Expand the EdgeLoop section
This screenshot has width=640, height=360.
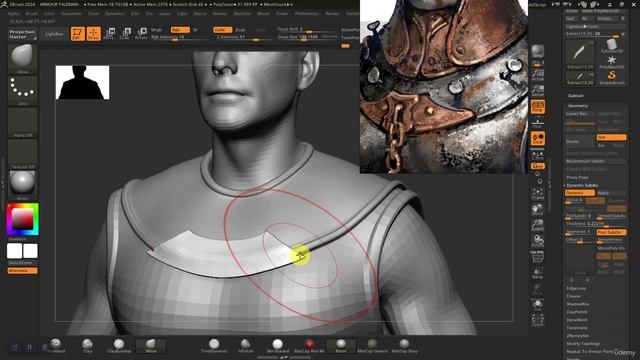(576, 288)
